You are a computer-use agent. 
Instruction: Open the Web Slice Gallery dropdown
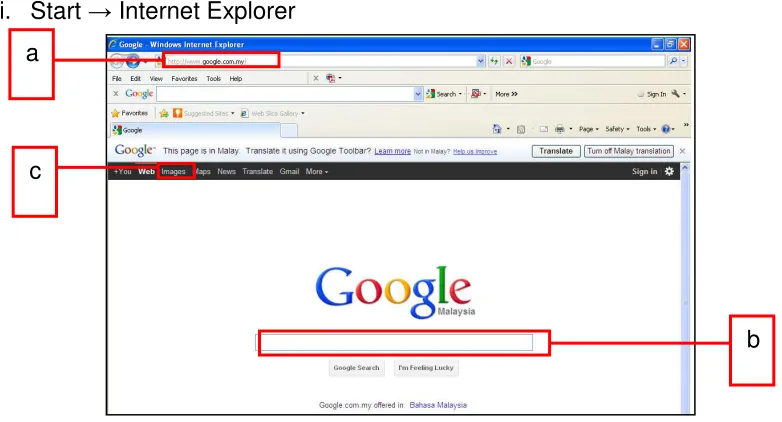(303, 113)
